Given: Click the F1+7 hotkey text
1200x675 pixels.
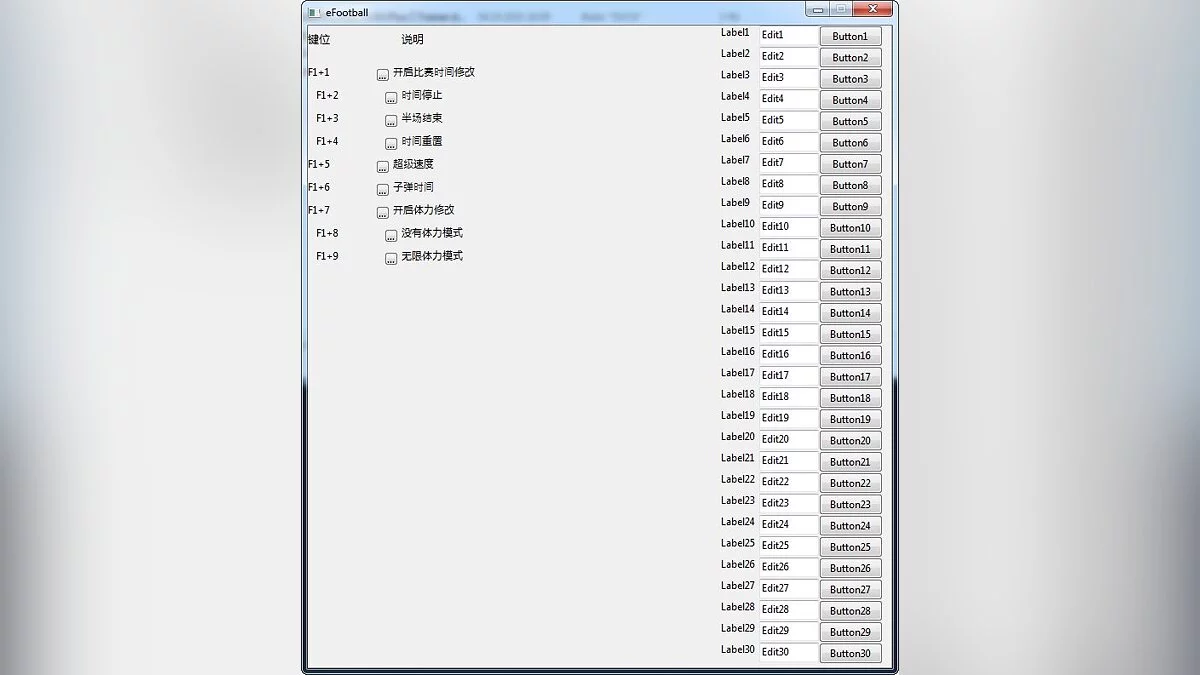Looking at the screenshot, I should (319, 211).
